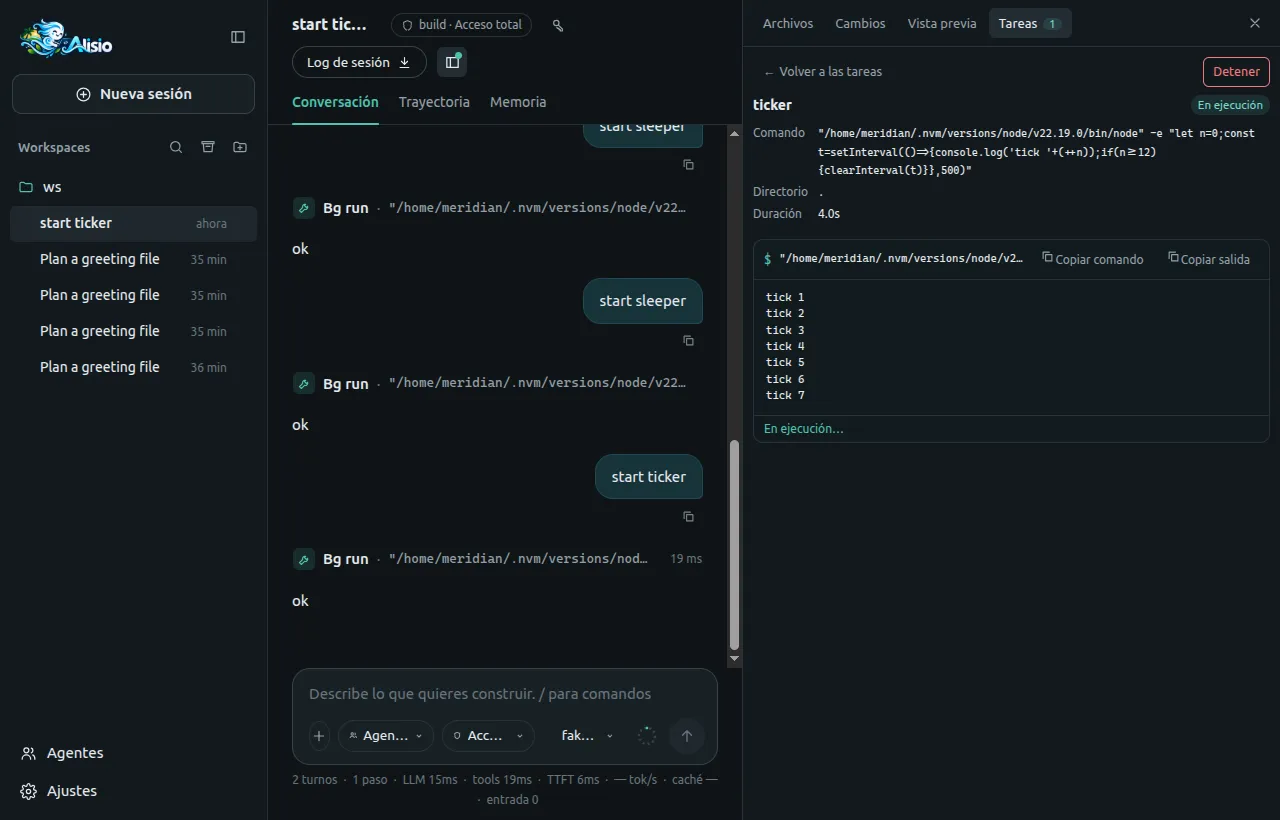Open the fak… model dropdown
1280x820 pixels.
point(587,736)
